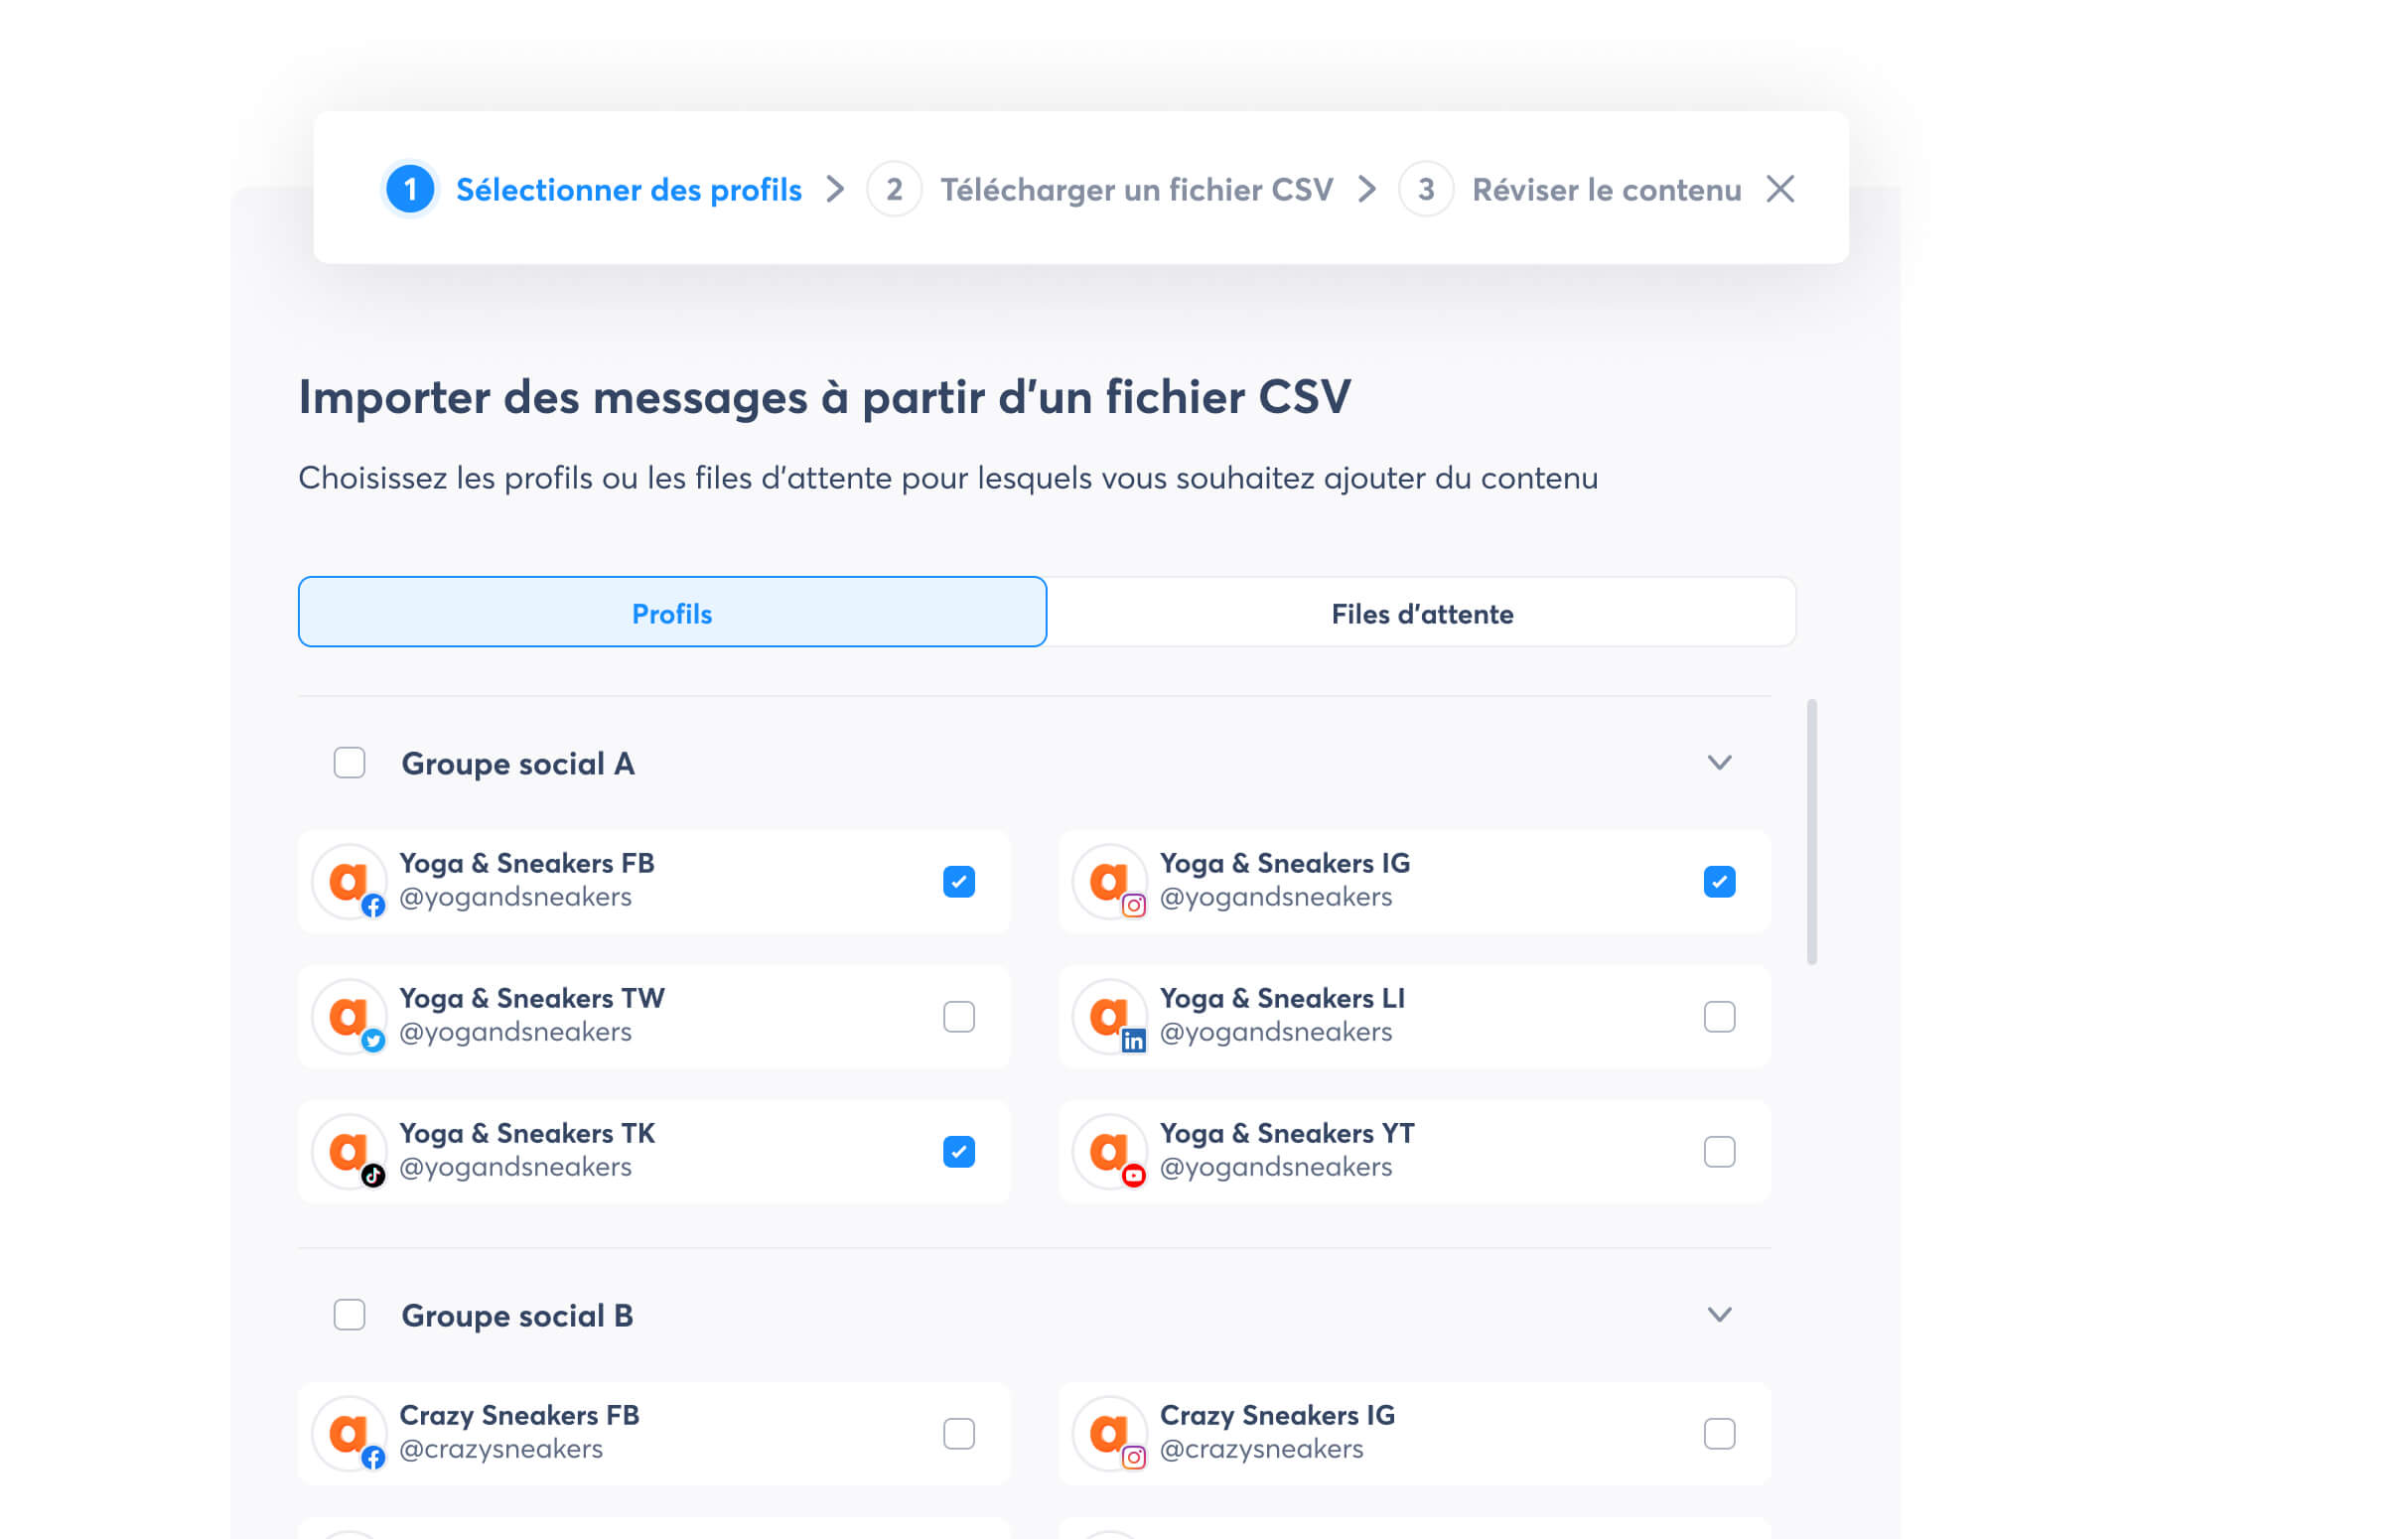The image size is (2408, 1539).
Task: Click the profile list vertical scrollbar
Action: click(1812, 832)
